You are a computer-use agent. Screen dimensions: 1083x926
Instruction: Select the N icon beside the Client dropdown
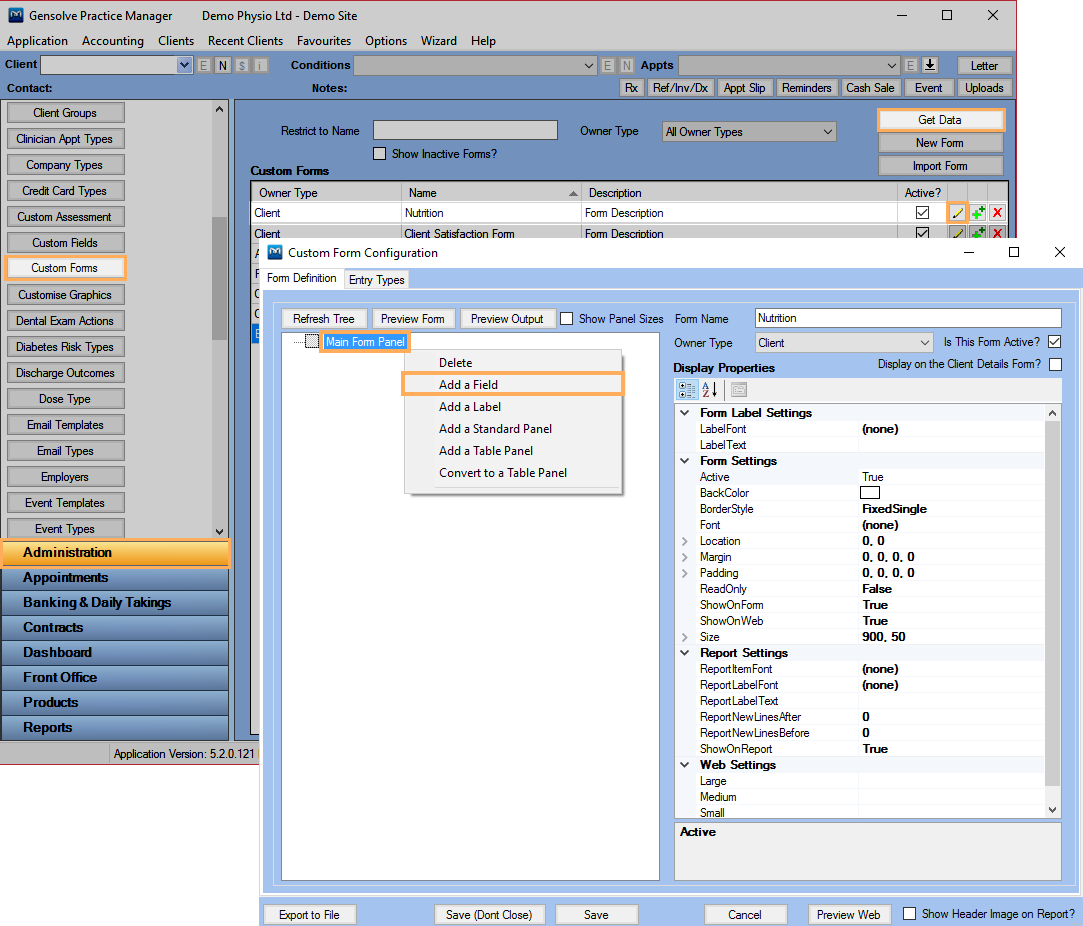(x=222, y=64)
